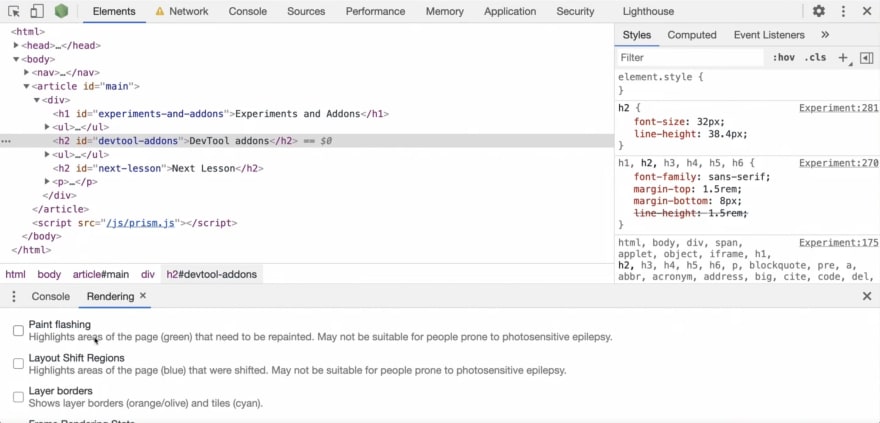Click the margin-top 1.5rem declaration
Image resolution: width=880 pixels, height=423 pixels.
[x=688, y=189]
